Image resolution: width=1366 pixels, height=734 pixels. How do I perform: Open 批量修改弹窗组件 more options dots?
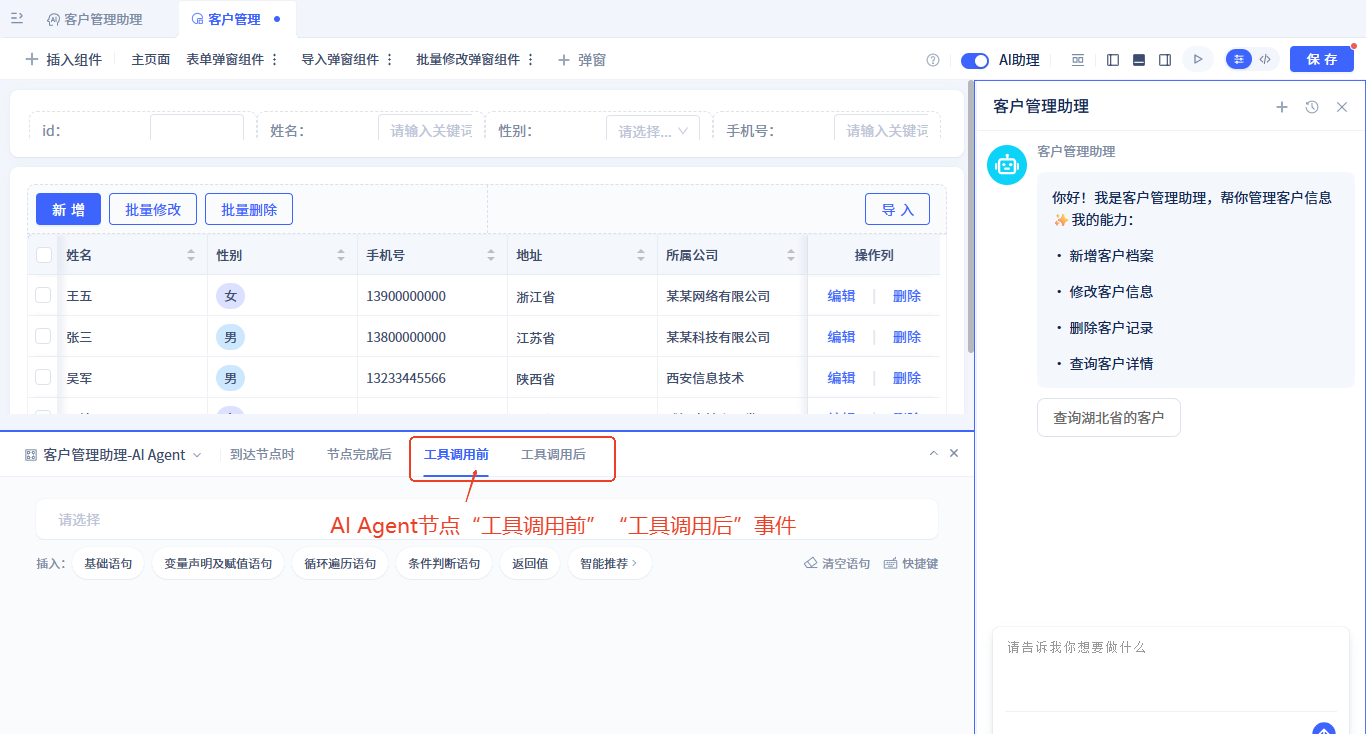coord(531,60)
